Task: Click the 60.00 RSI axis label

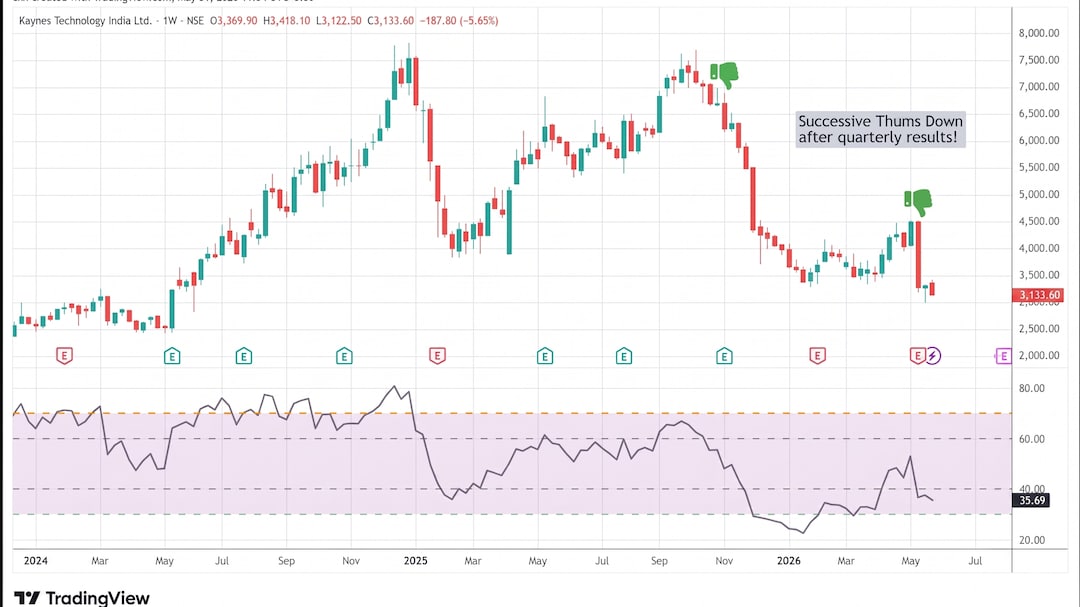Action: click(x=1032, y=439)
